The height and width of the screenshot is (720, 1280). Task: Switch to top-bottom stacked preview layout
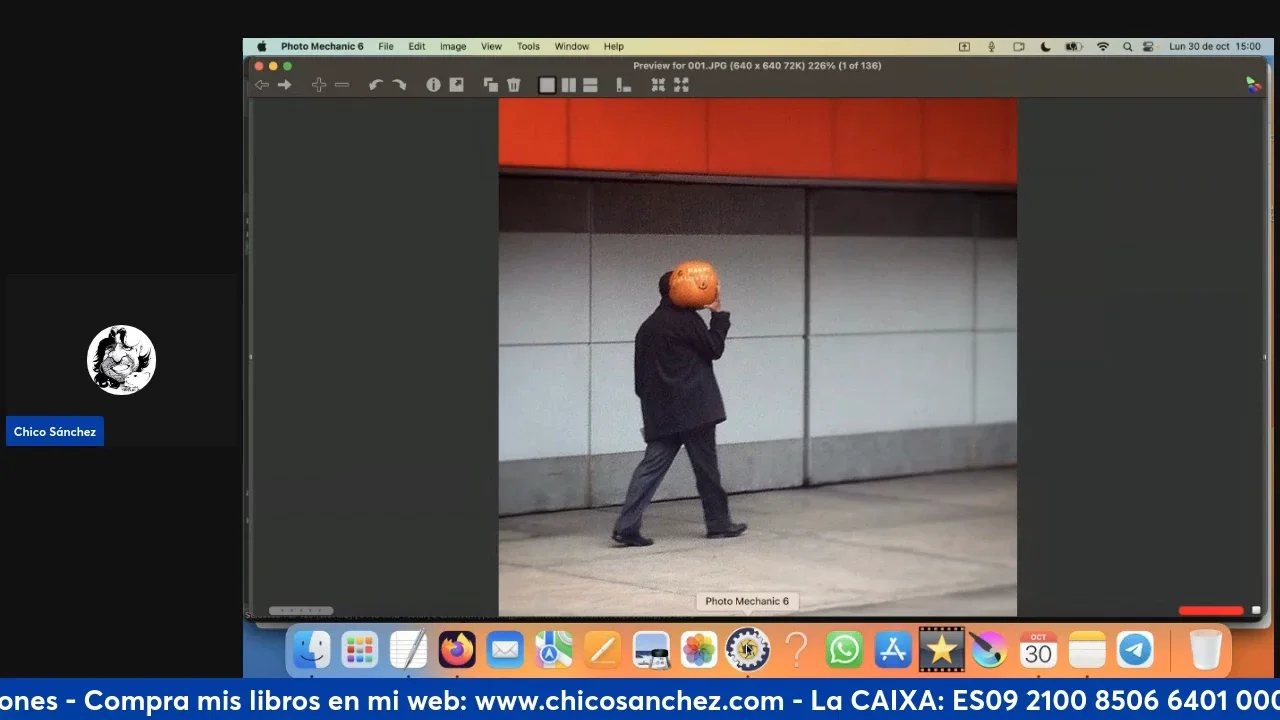coord(590,85)
